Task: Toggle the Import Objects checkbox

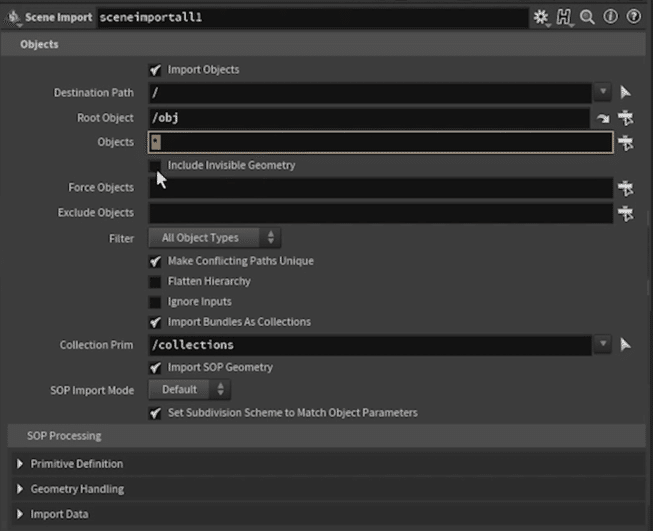Action: 155,70
